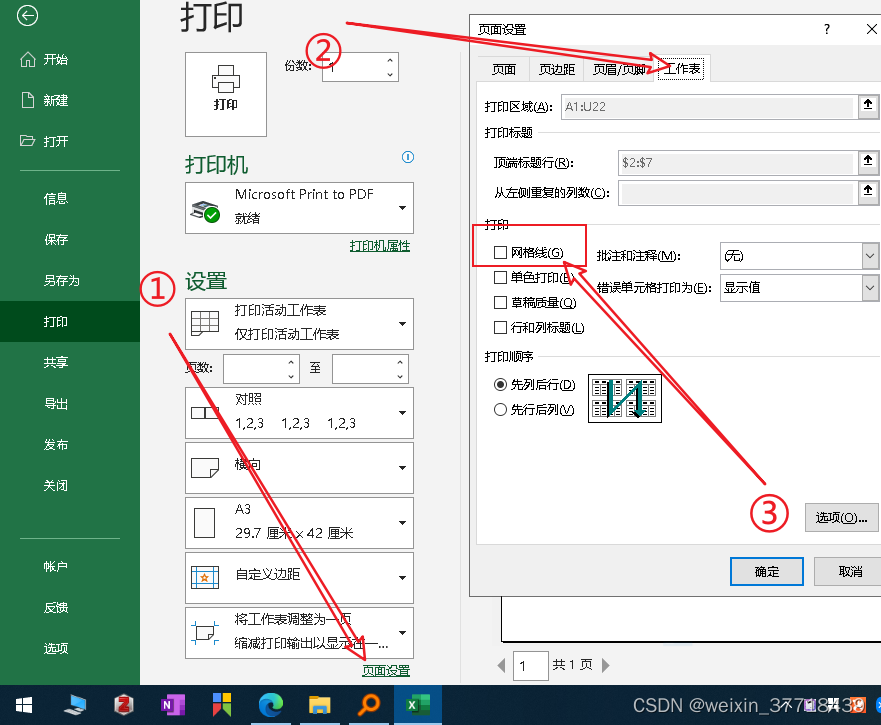Open Printer Properties link
The image size is (881, 725).
(x=380, y=246)
